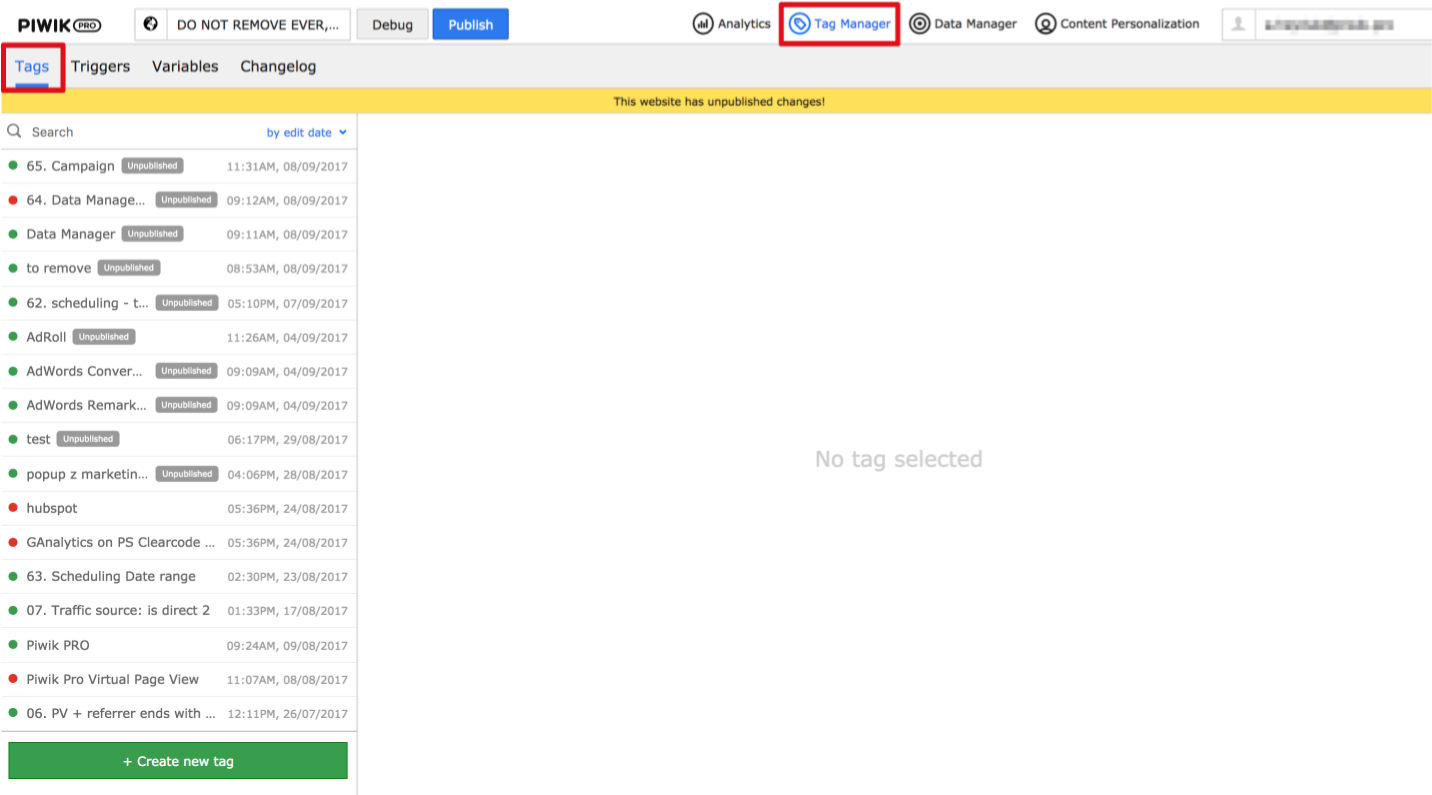This screenshot has width=1432, height=795.
Task: Click the Publish button
Action: point(470,25)
